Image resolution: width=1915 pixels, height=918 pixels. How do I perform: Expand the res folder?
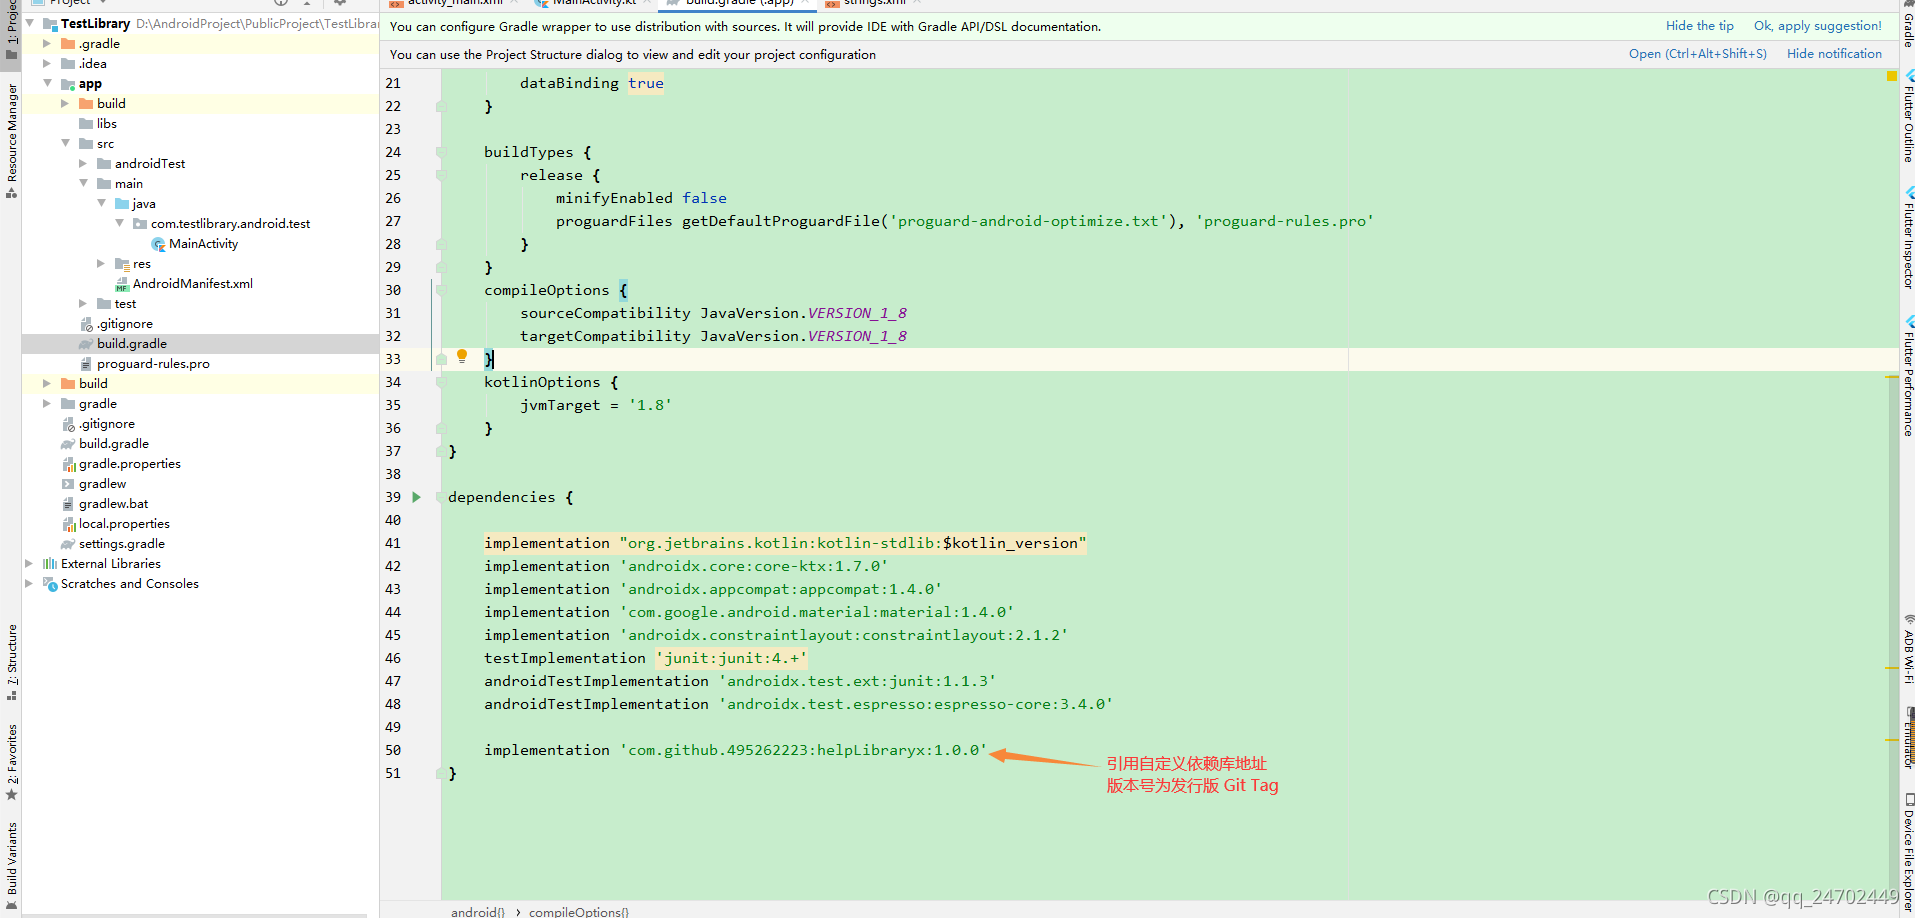tap(100, 264)
